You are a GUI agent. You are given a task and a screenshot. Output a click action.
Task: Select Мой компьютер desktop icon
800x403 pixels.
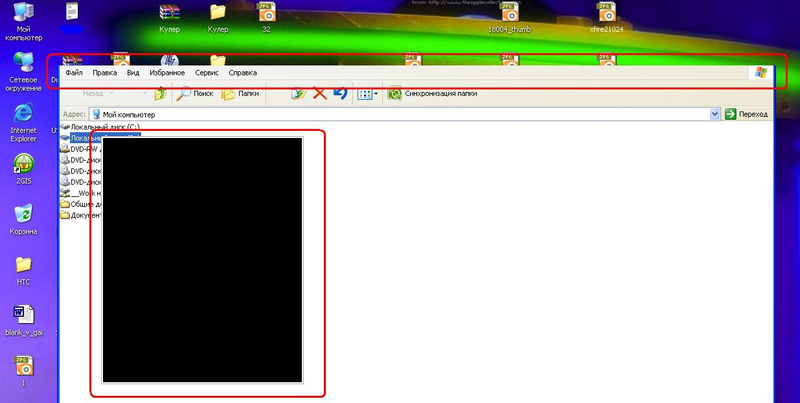point(23,21)
